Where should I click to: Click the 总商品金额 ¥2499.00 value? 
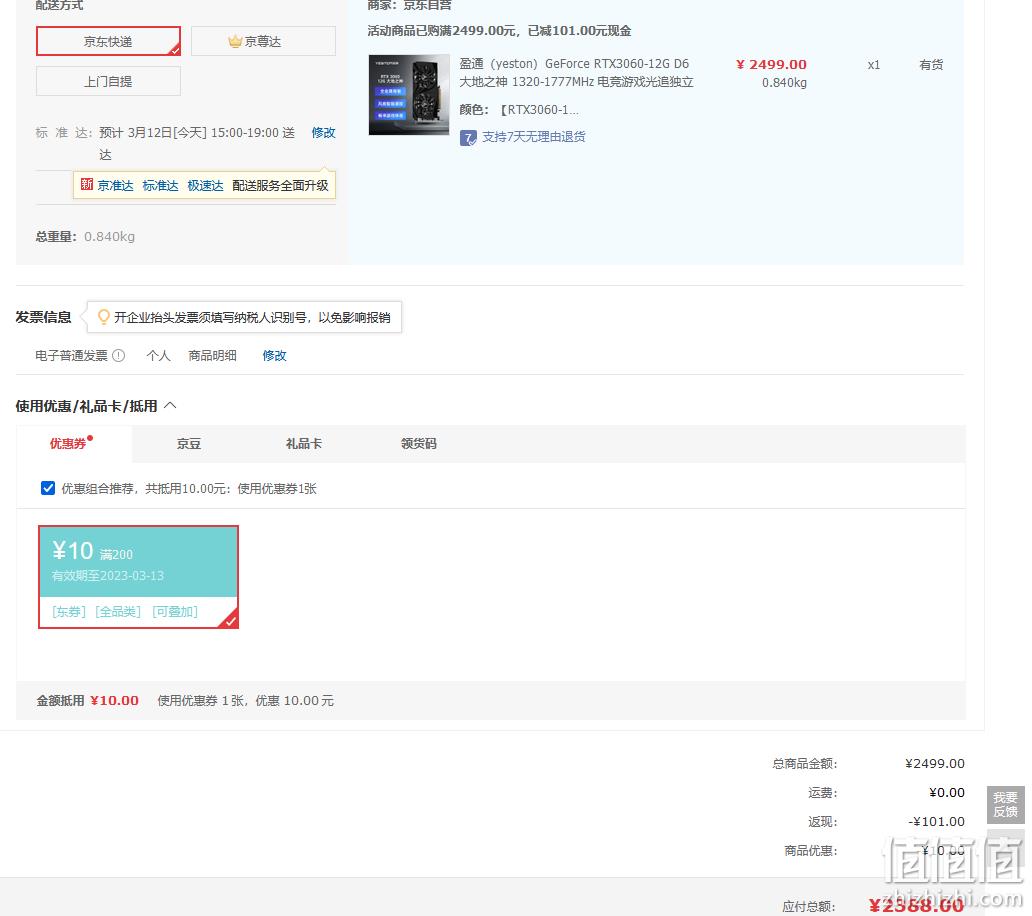[935, 764]
